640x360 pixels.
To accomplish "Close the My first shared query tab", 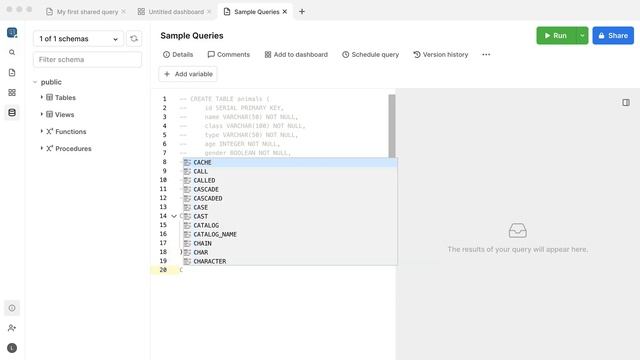I will [x=124, y=12].
